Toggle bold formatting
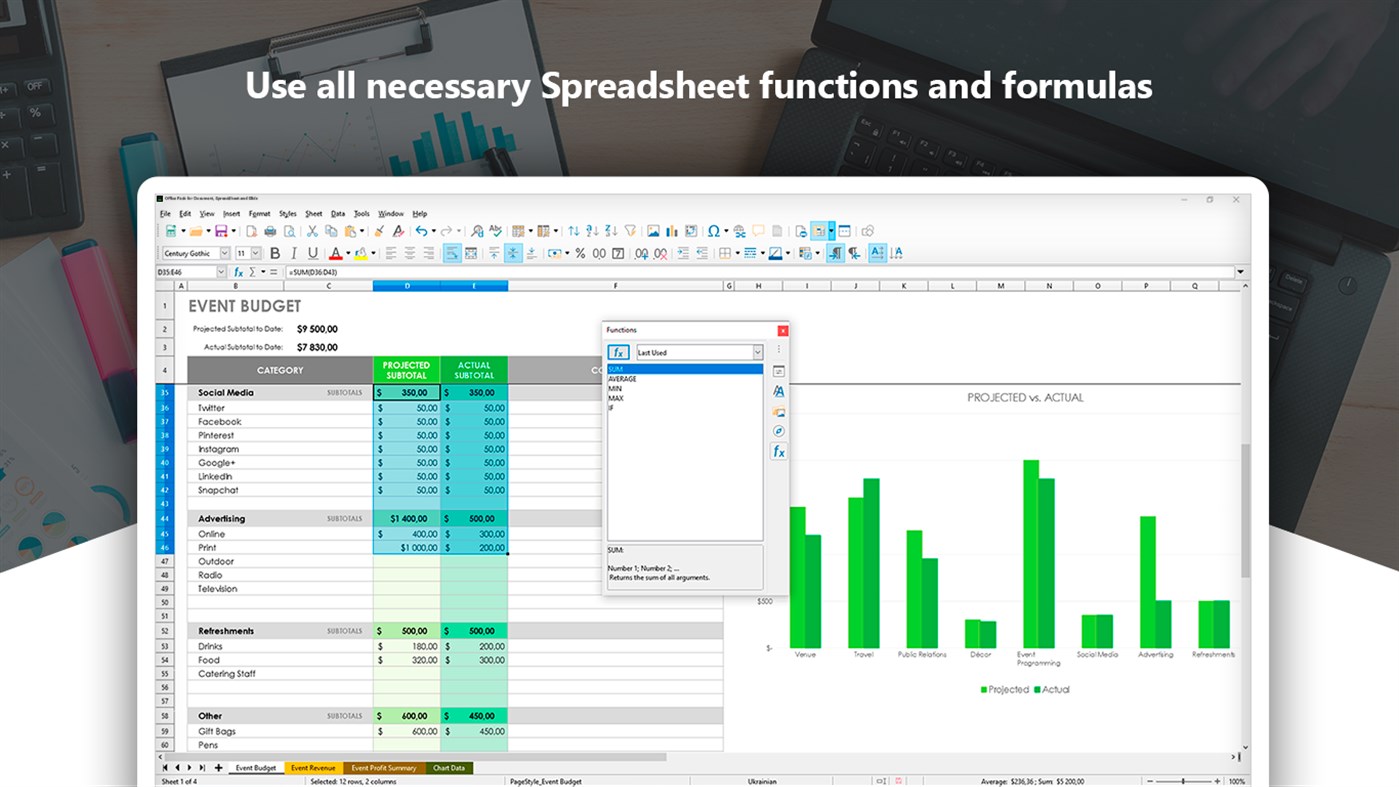Viewport: 1399px width, 787px height. pyautogui.click(x=274, y=252)
